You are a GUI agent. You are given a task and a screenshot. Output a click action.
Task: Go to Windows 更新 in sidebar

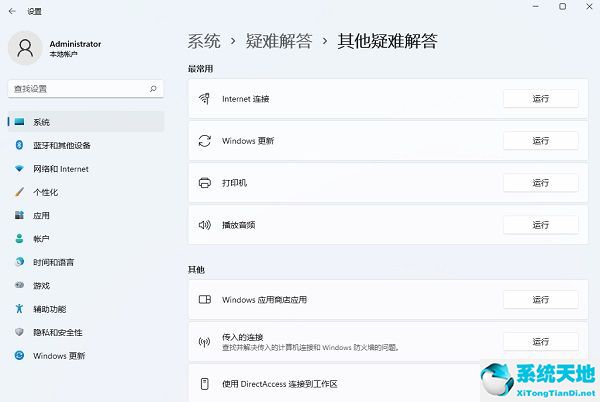coord(58,356)
